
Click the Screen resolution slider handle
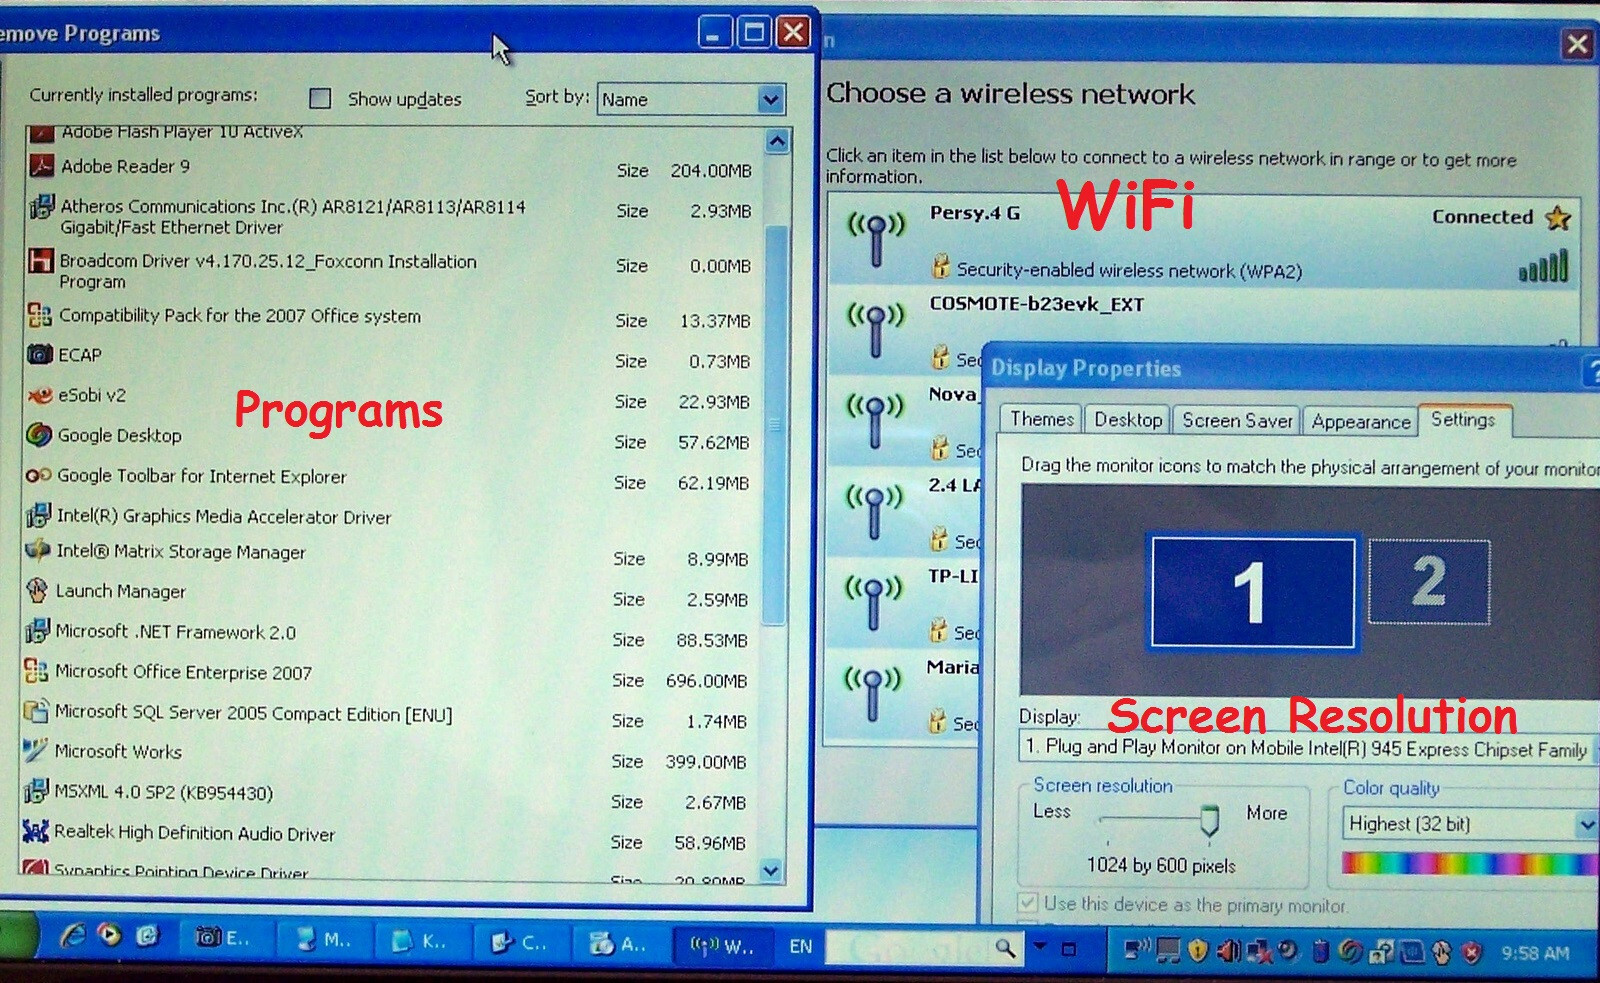[x=1209, y=820]
